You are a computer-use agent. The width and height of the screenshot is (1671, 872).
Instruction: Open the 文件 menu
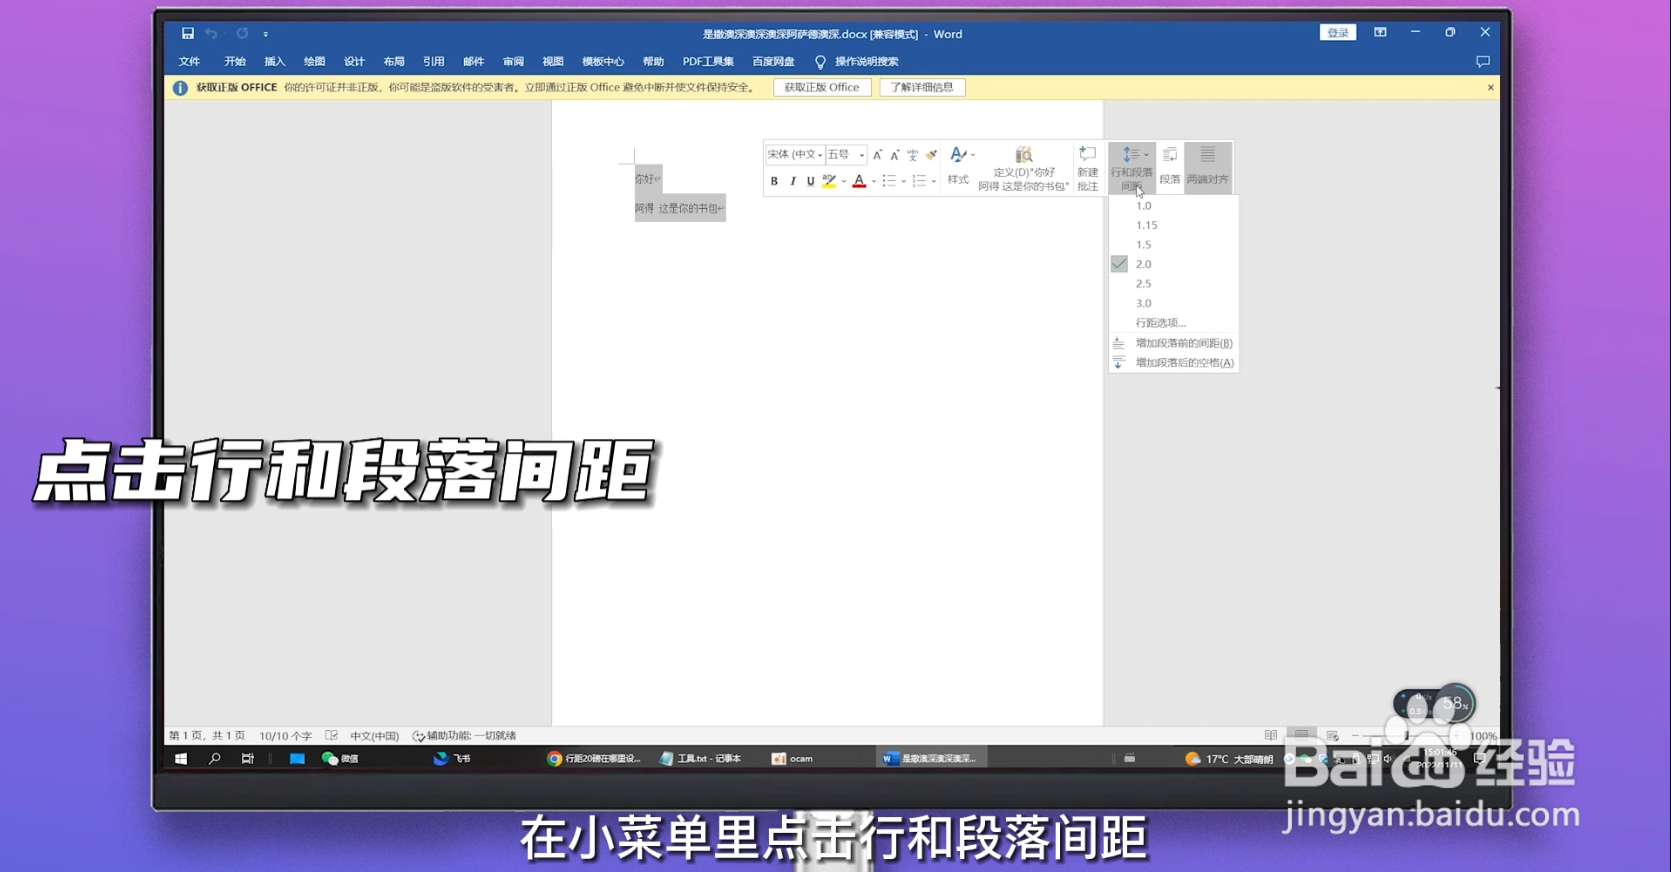coord(189,61)
